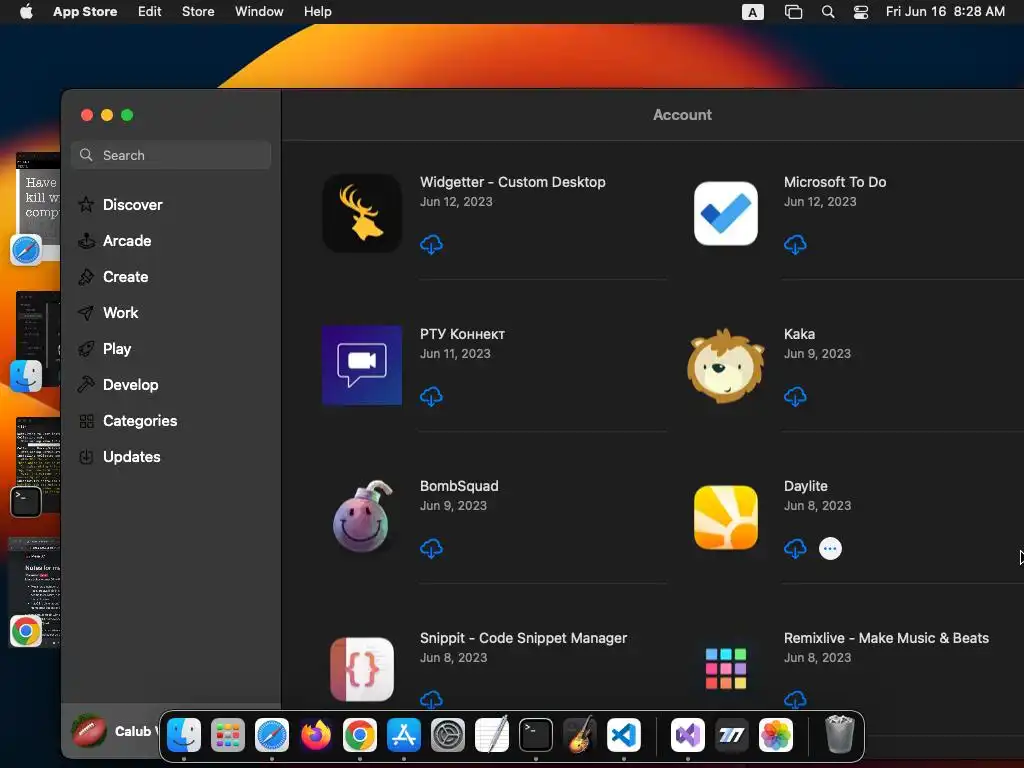1024x768 pixels.
Task: Open the Snippit curly braces app icon
Action: pyautogui.click(x=362, y=669)
